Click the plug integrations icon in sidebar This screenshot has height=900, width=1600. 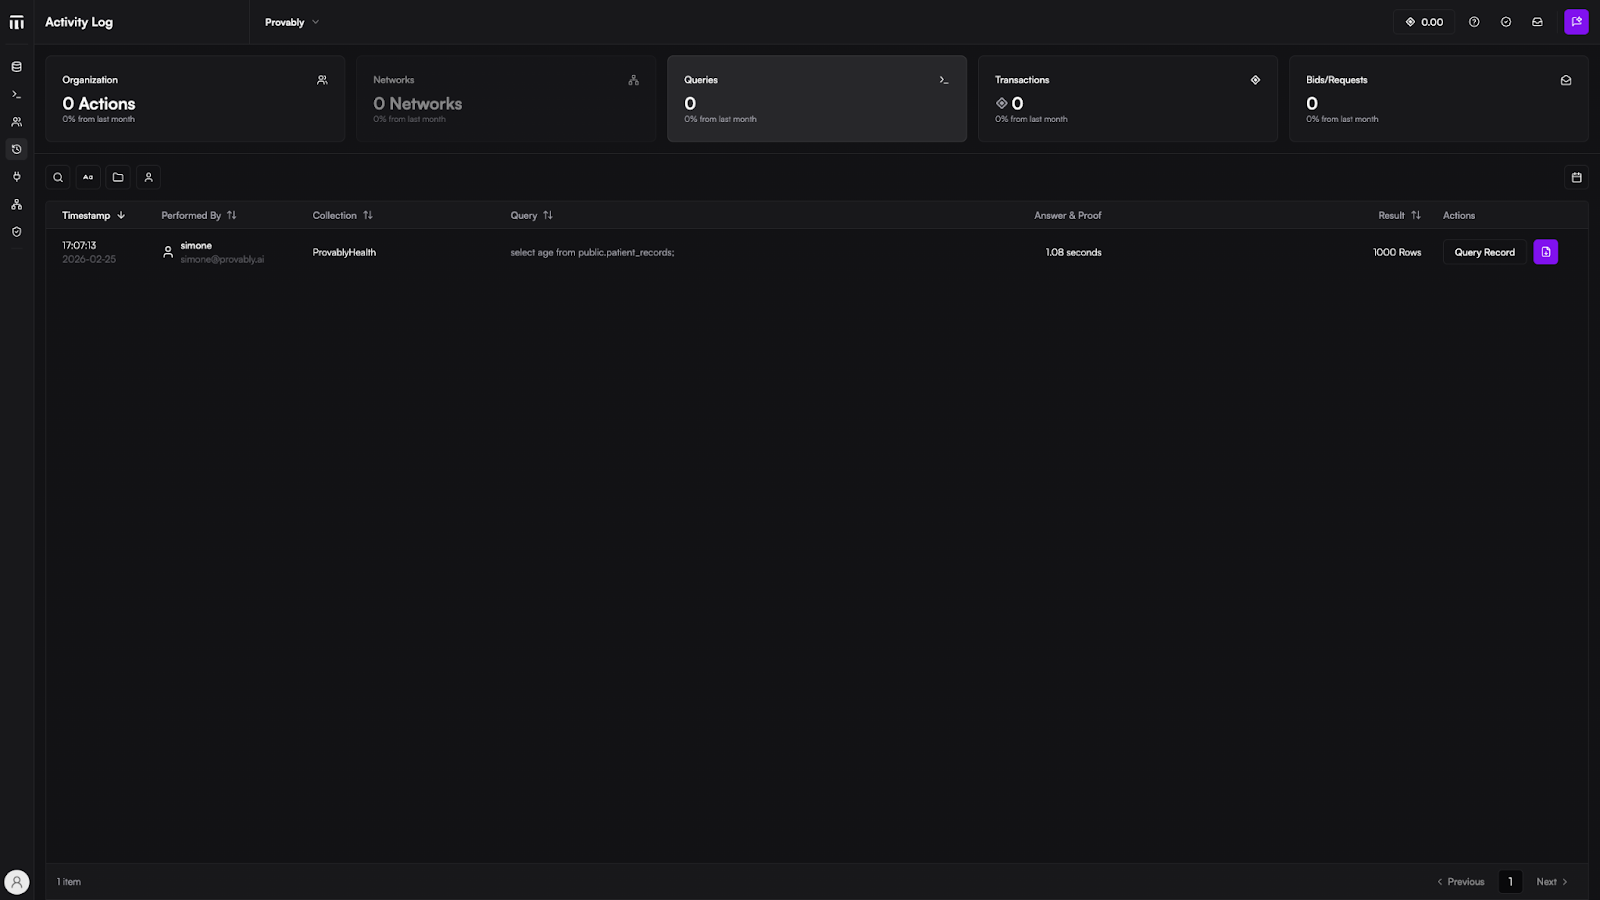[16, 177]
